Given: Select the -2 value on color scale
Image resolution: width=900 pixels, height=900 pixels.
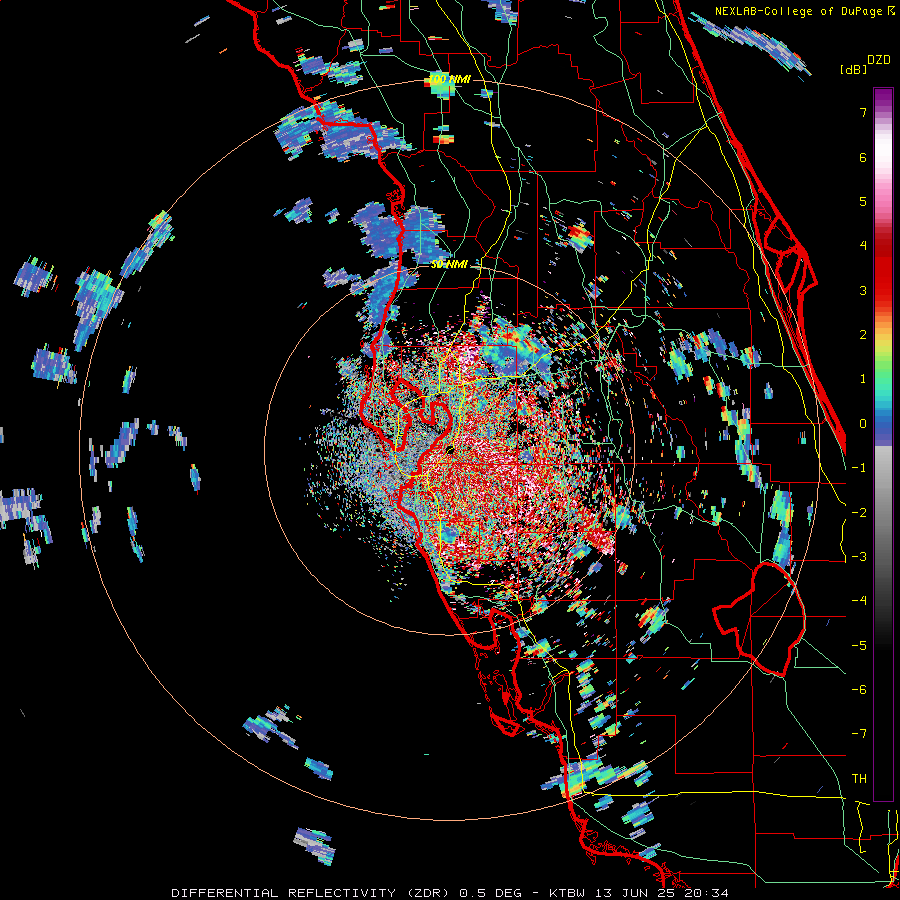Looking at the screenshot, I should point(859,512).
